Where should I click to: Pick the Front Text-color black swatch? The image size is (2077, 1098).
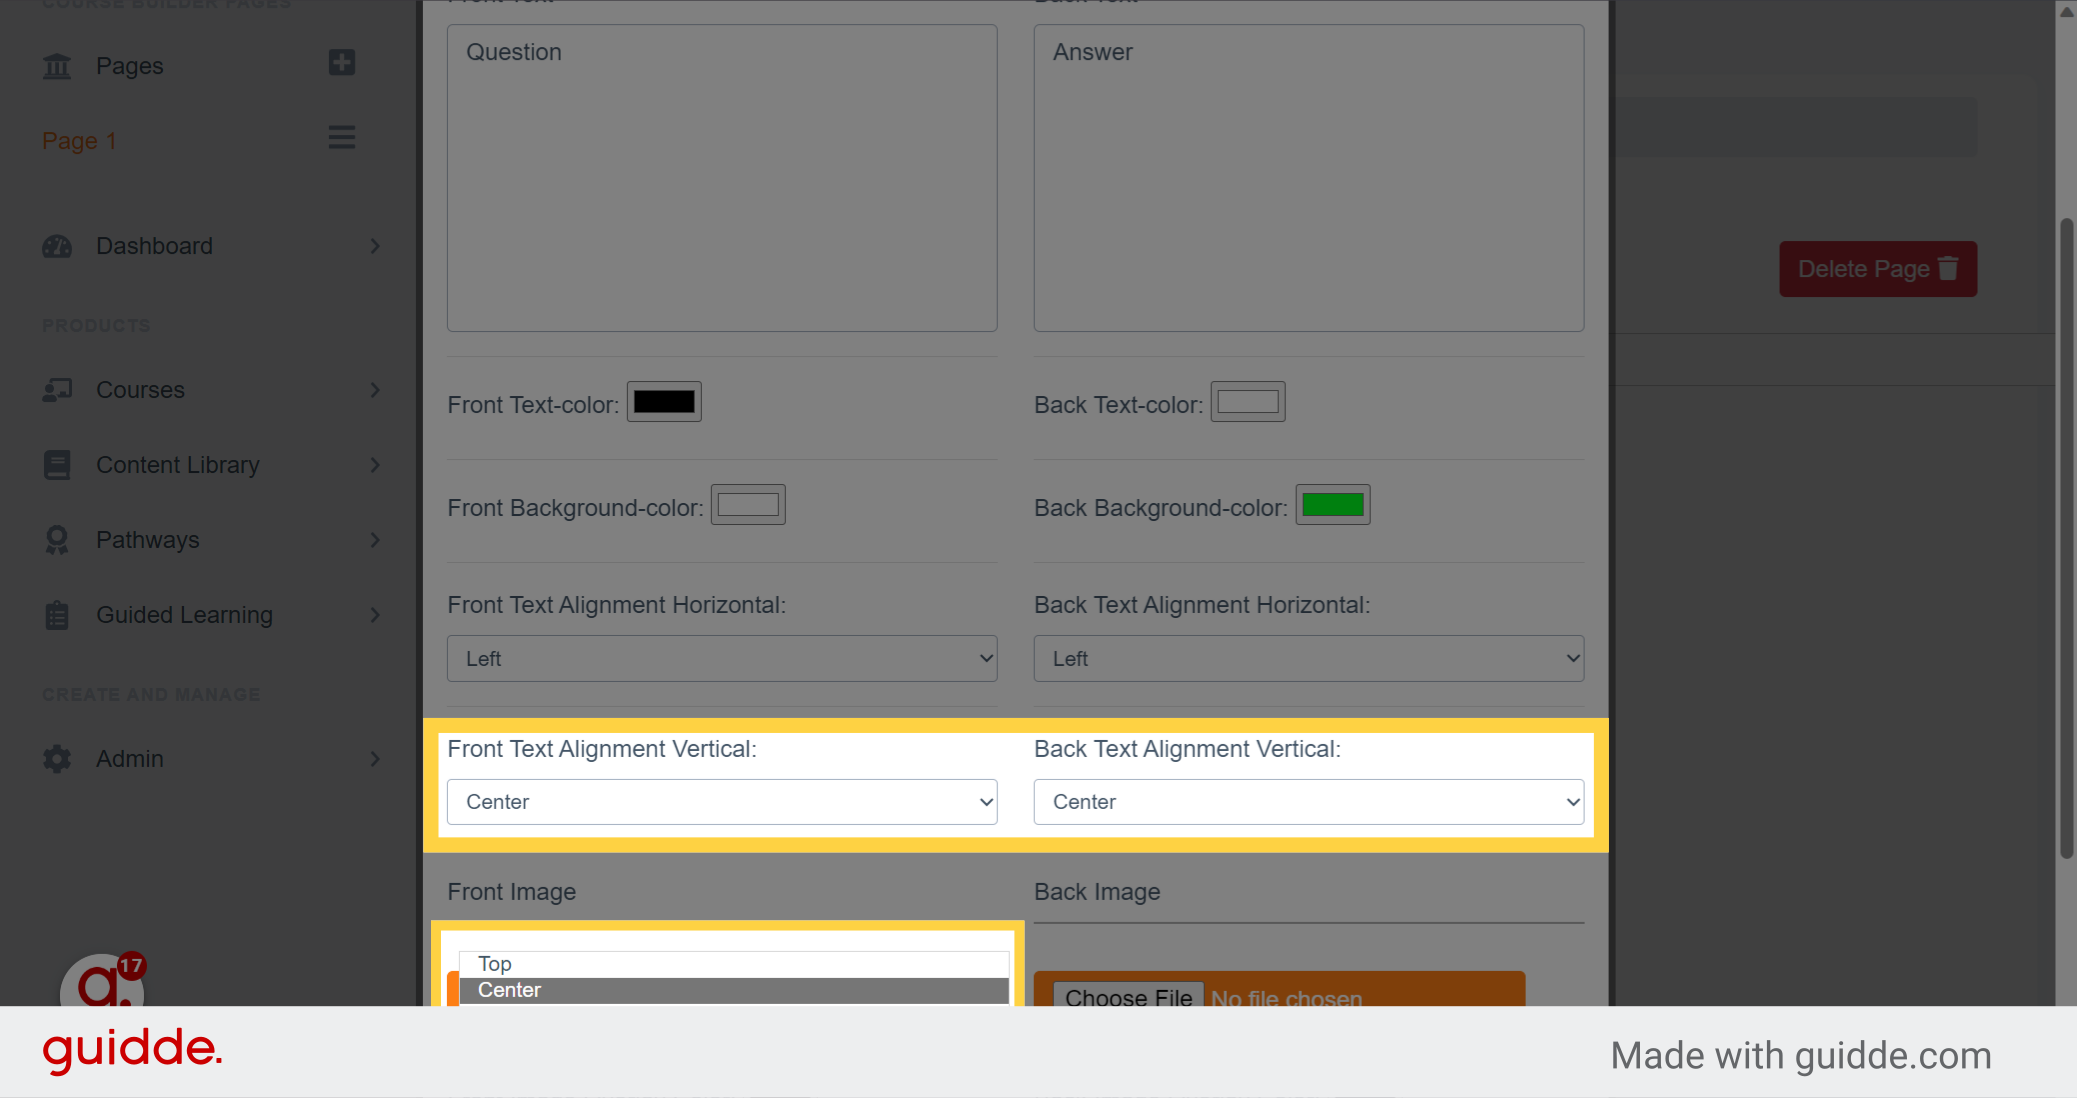pyautogui.click(x=664, y=402)
